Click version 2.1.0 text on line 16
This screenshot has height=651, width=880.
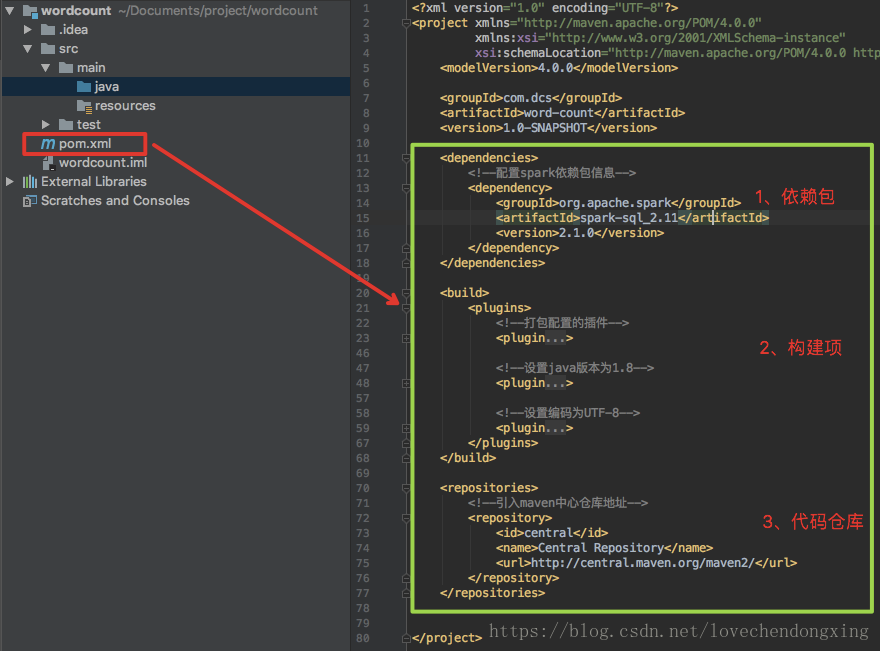[x=576, y=233]
